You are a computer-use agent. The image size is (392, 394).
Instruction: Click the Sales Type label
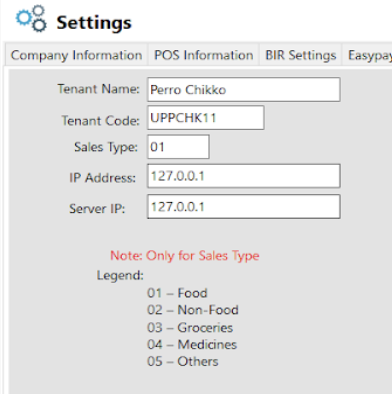tap(106, 147)
